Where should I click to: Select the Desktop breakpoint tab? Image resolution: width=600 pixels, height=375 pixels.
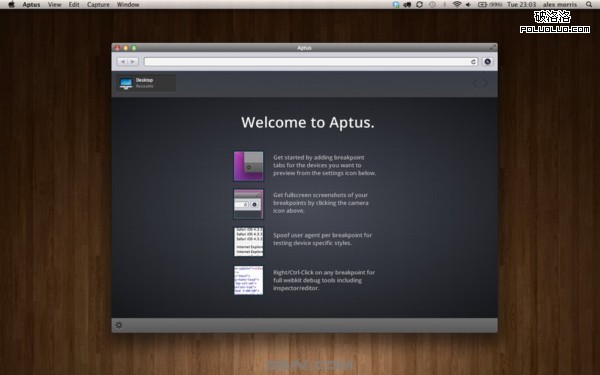click(146, 83)
